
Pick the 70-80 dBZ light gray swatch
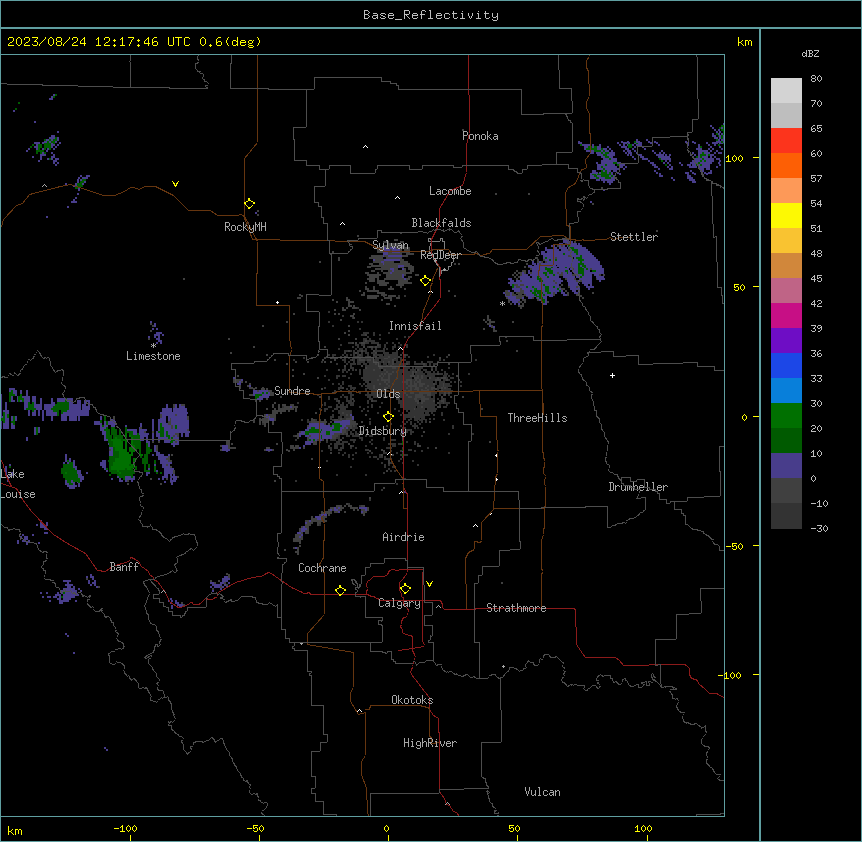[786, 91]
